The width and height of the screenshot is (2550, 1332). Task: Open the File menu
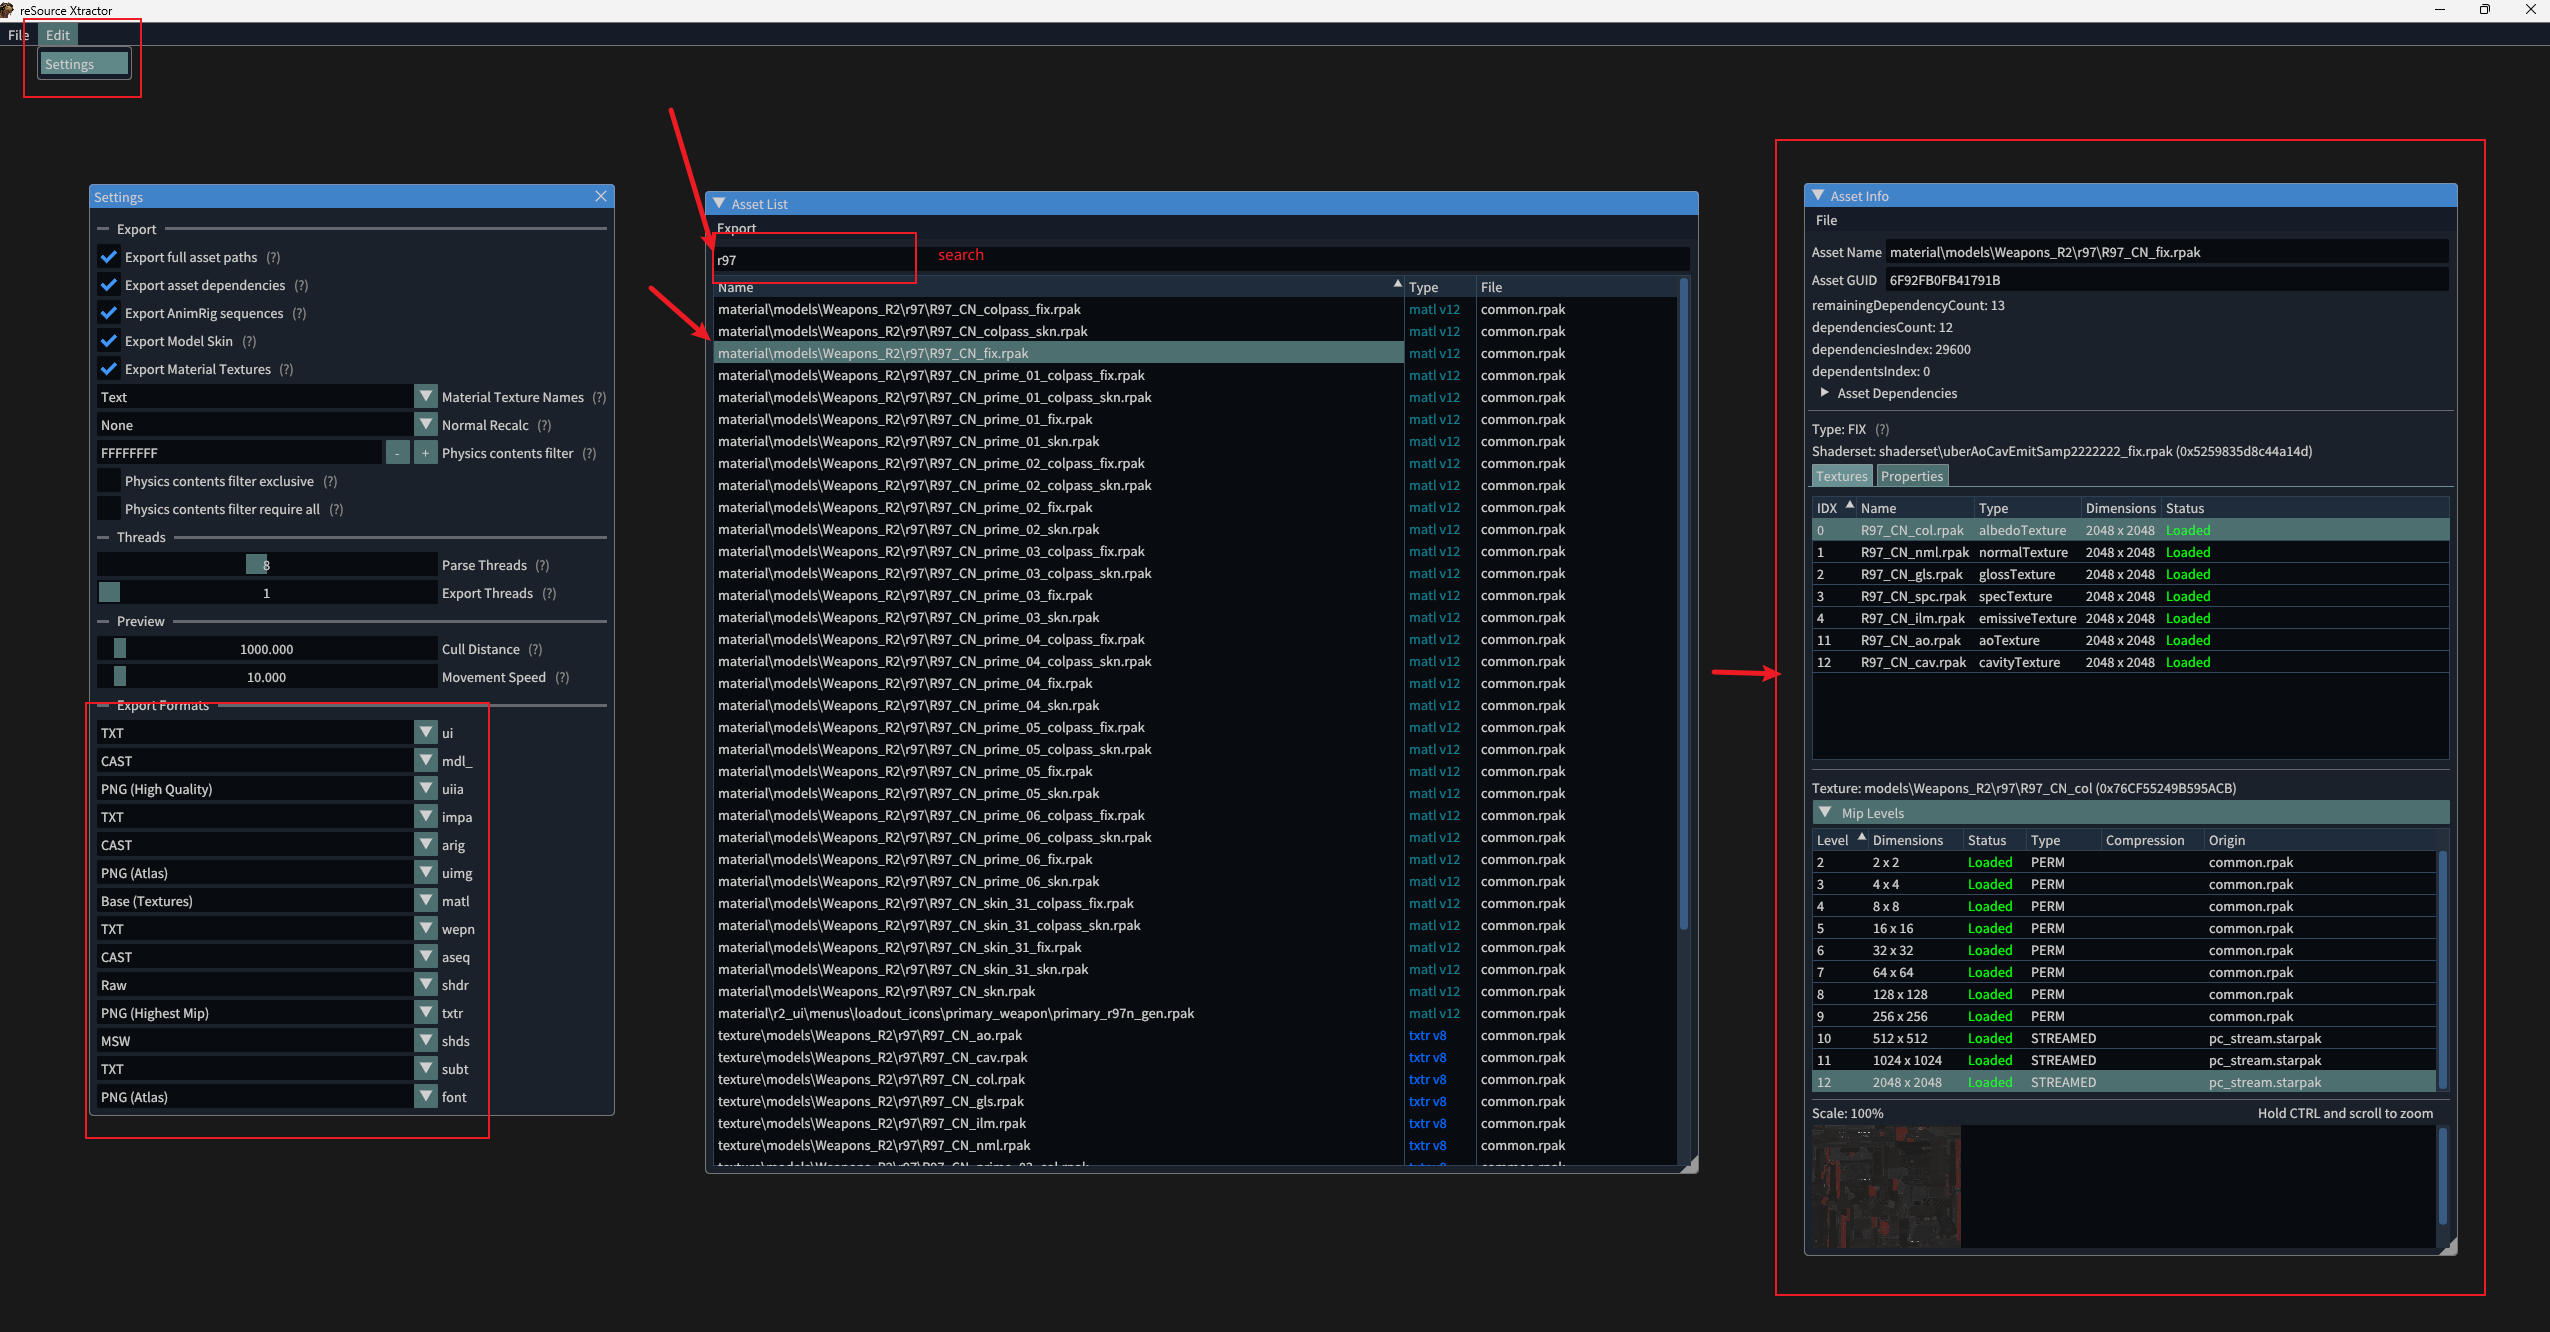[18, 35]
